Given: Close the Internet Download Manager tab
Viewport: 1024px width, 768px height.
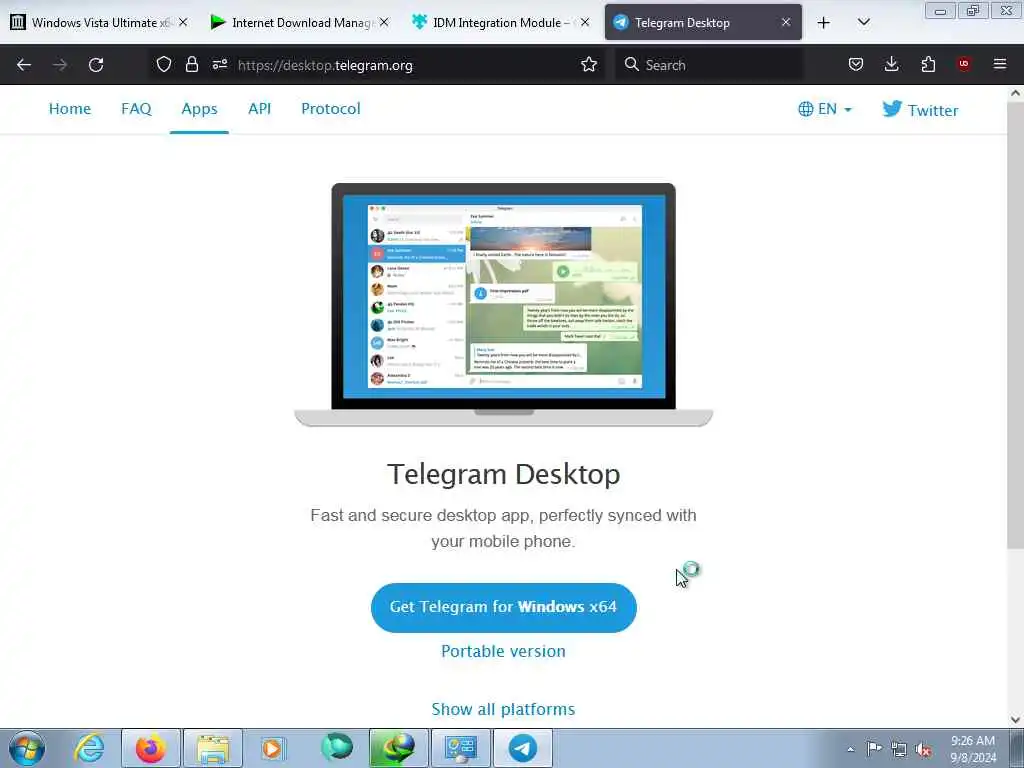Looking at the screenshot, I should (x=384, y=22).
